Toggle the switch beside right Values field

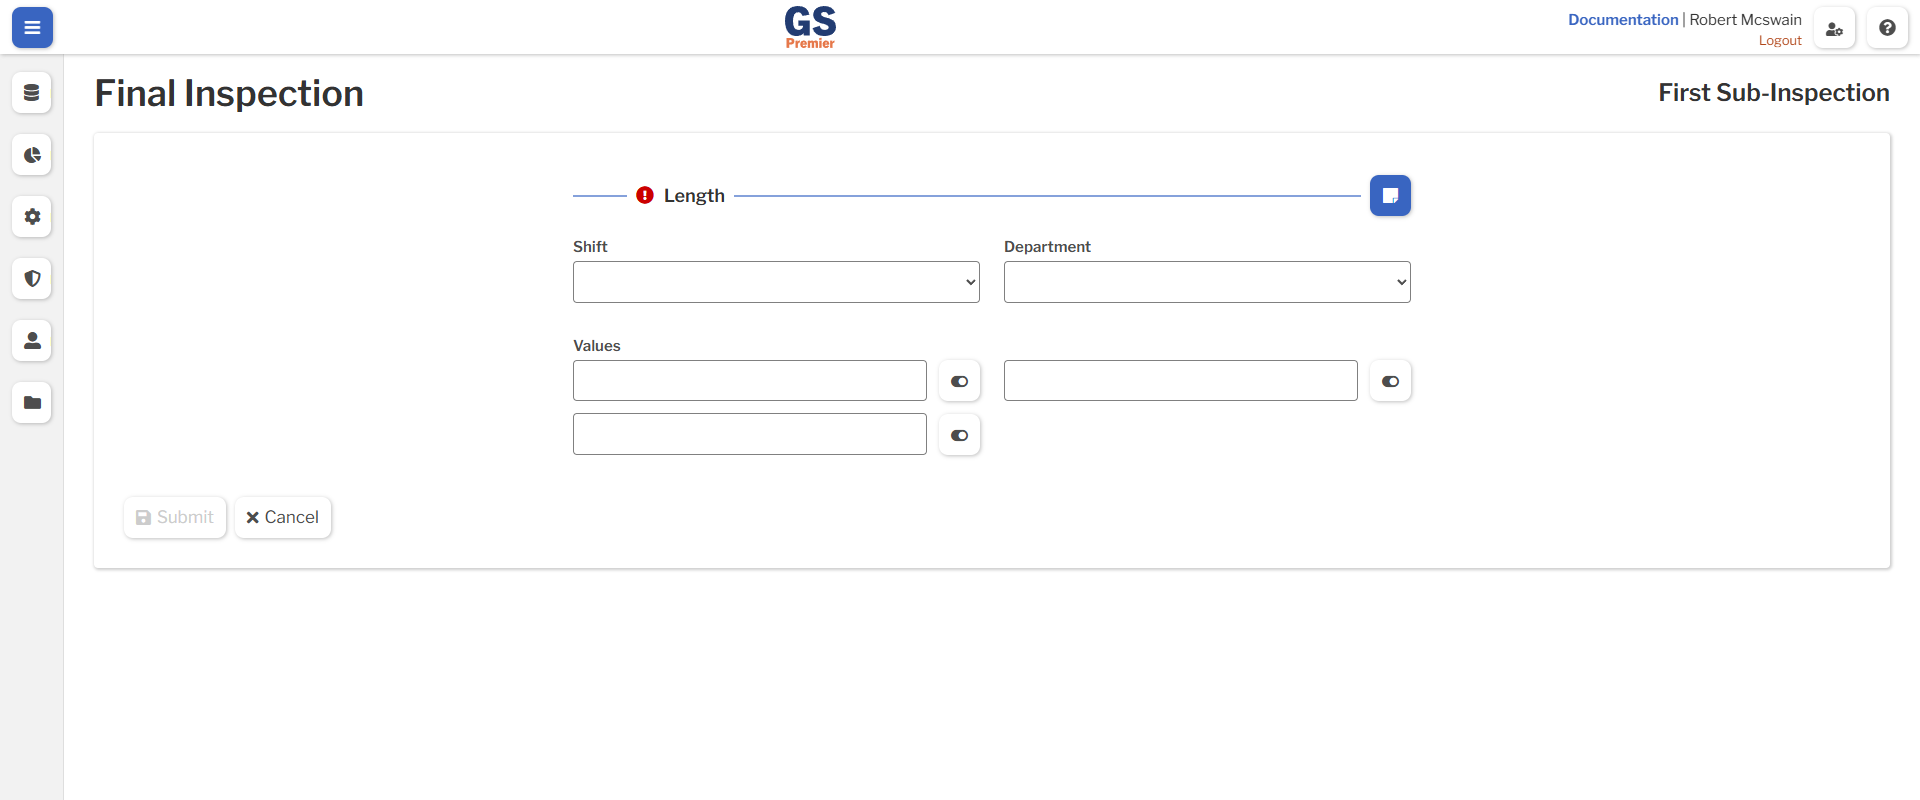coord(1390,381)
